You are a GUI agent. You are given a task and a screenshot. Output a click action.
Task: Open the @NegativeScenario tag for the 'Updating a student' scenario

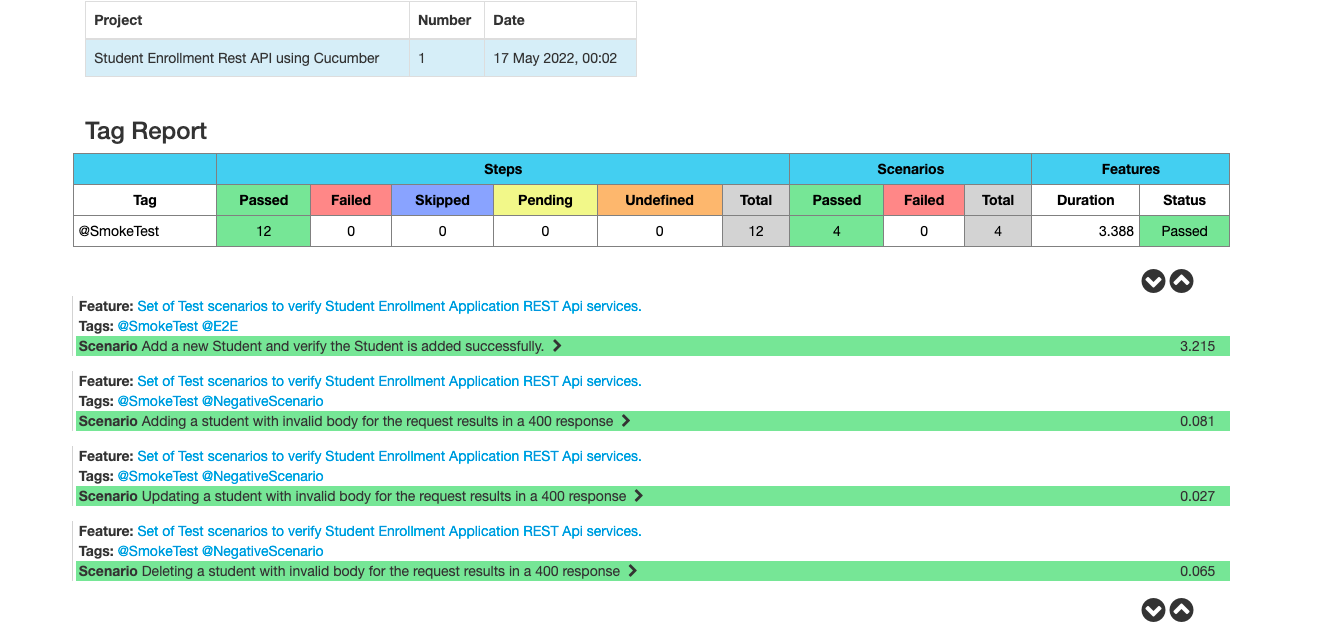point(263,476)
